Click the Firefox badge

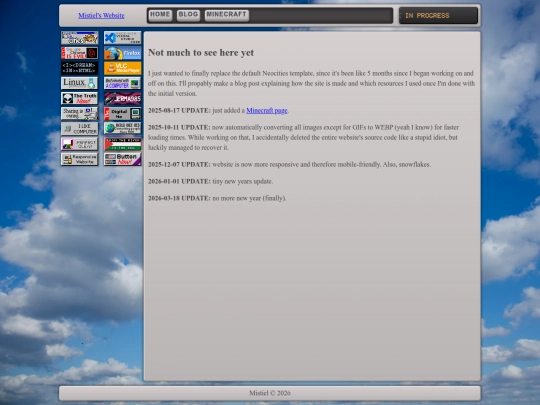[x=123, y=53]
